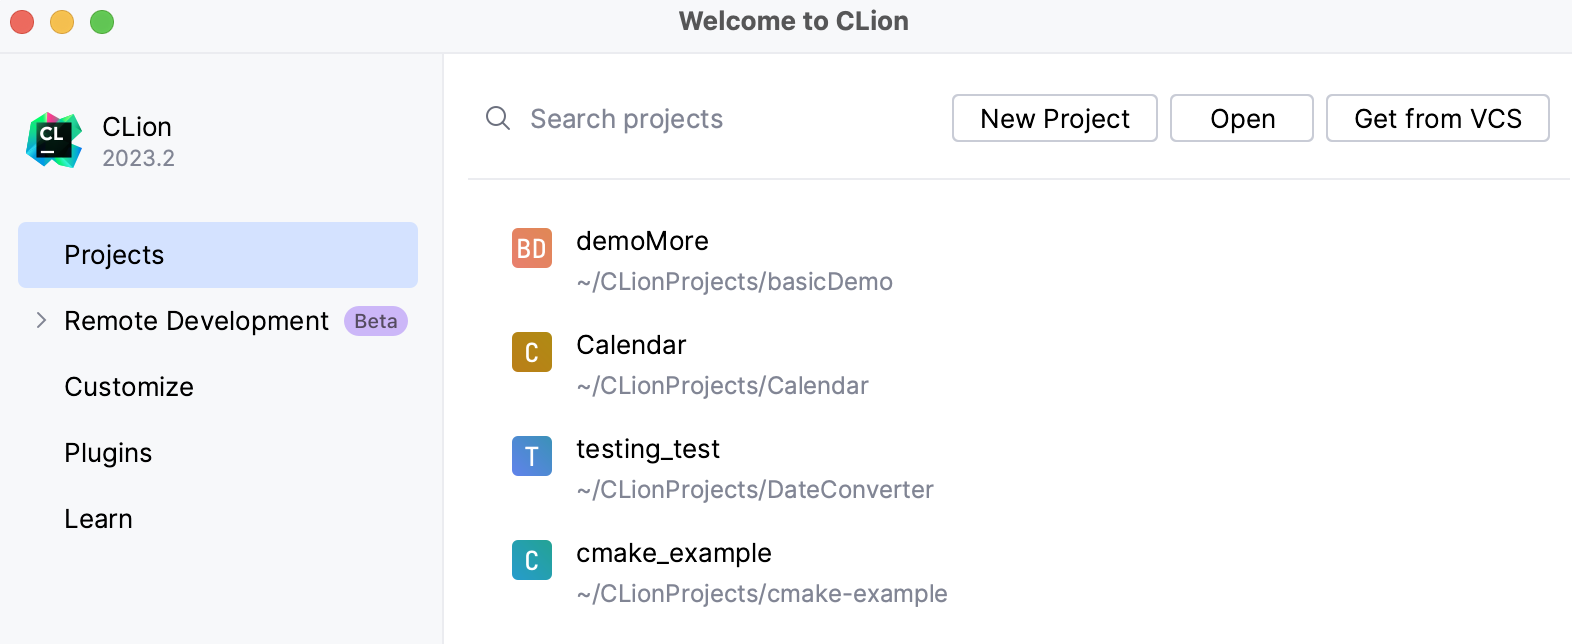Image resolution: width=1572 pixels, height=644 pixels.
Task: Open the Customize section
Action: tap(129, 387)
